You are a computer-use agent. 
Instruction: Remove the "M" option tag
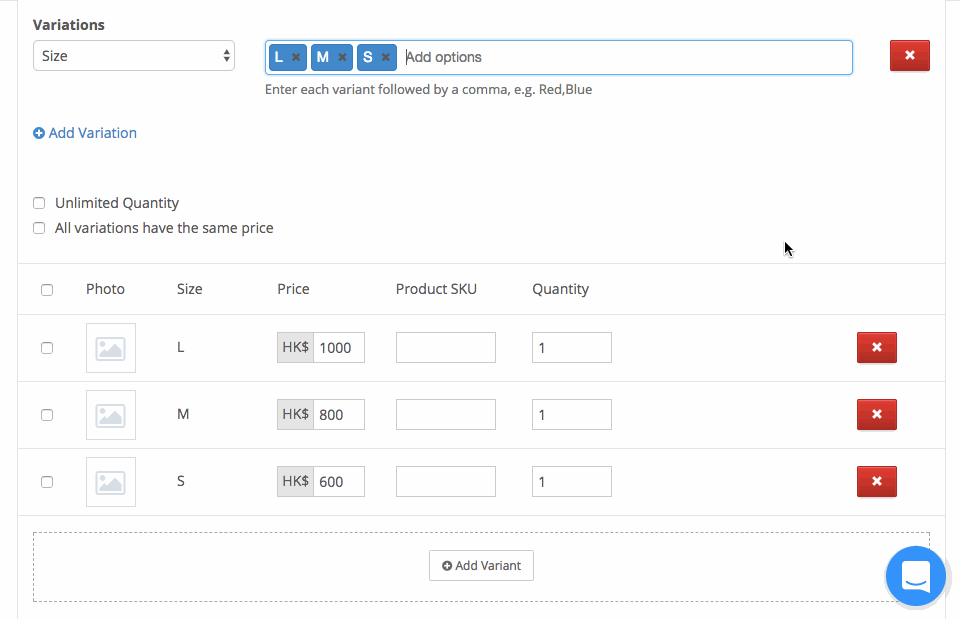(x=343, y=57)
